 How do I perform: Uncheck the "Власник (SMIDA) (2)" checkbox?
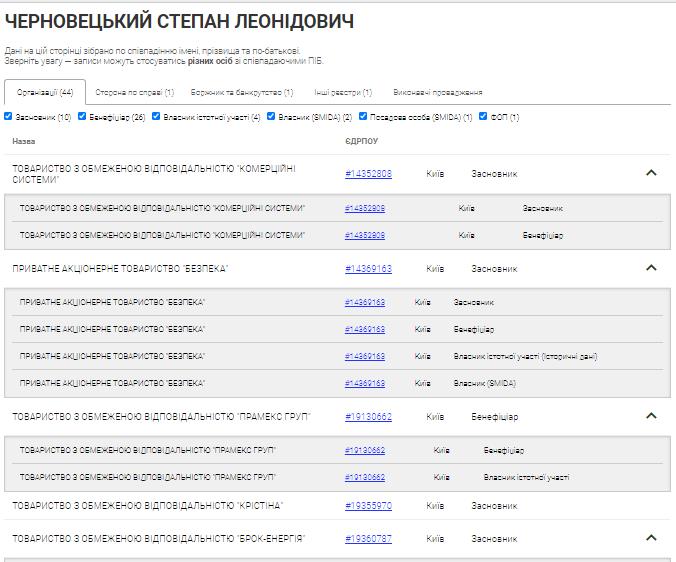(272, 117)
